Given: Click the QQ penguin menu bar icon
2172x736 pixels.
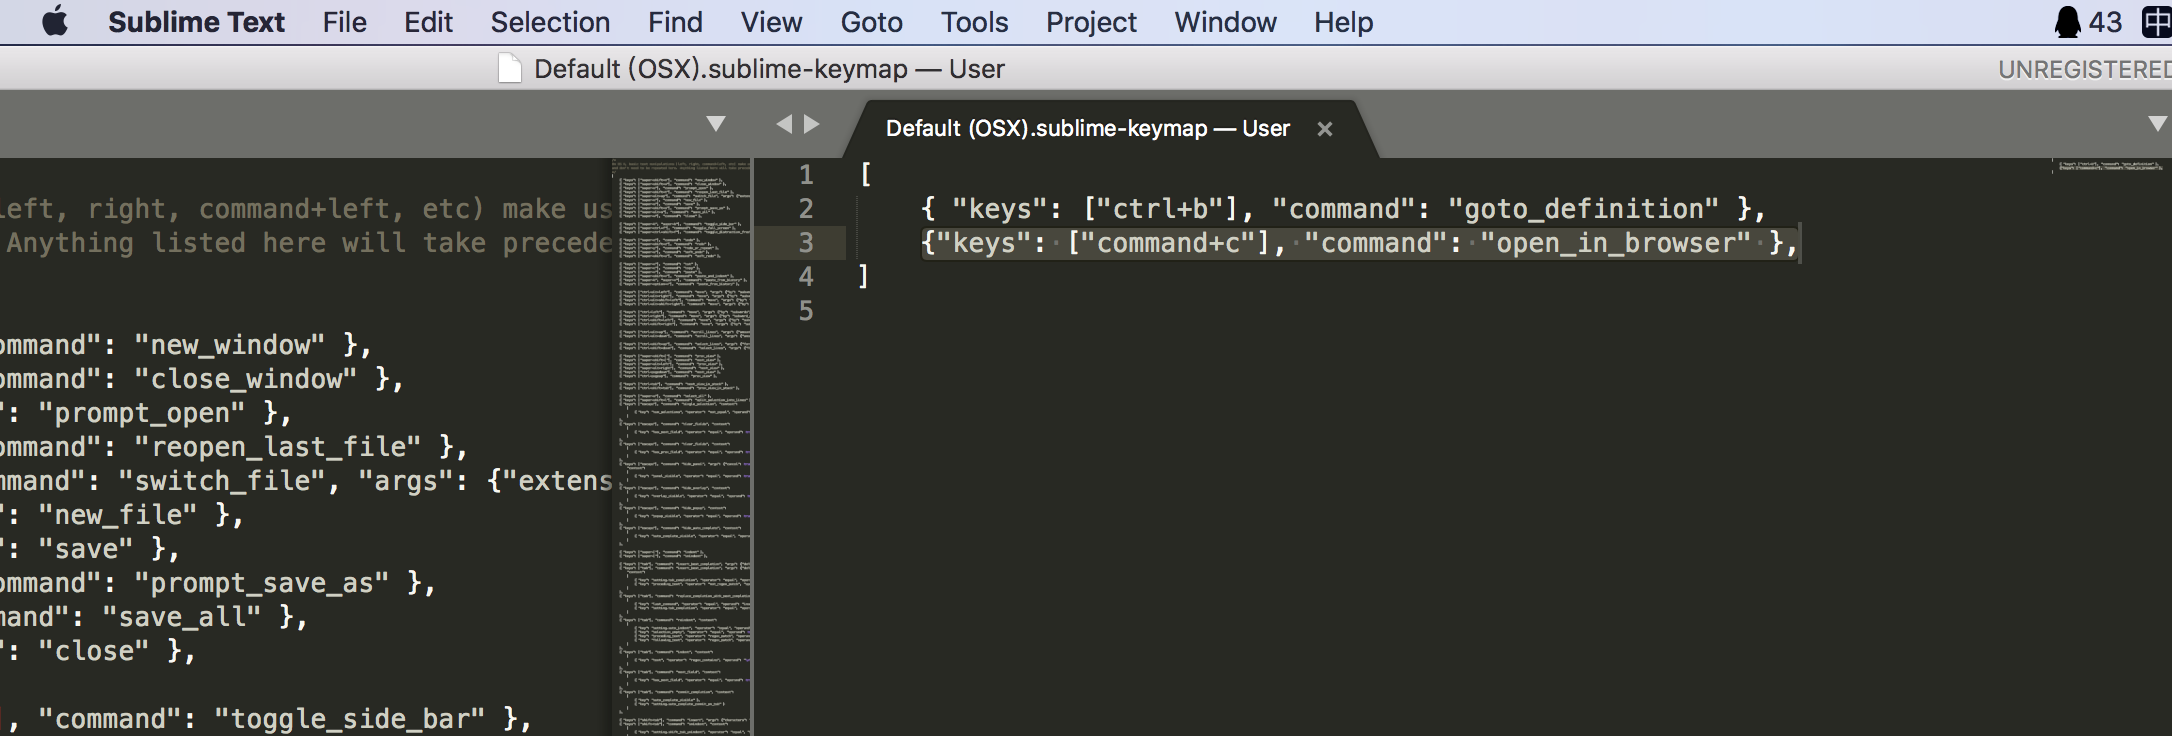Looking at the screenshot, I should 2067,22.
